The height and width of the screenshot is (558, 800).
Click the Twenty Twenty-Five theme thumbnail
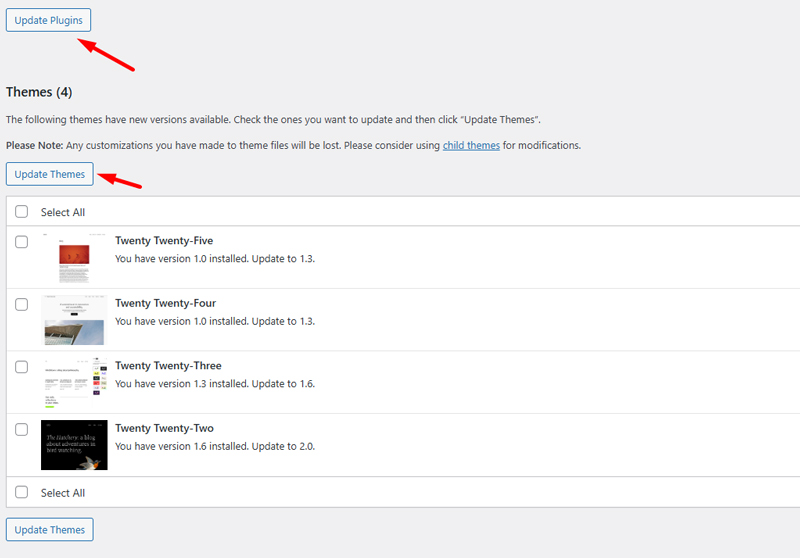click(74, 259)
